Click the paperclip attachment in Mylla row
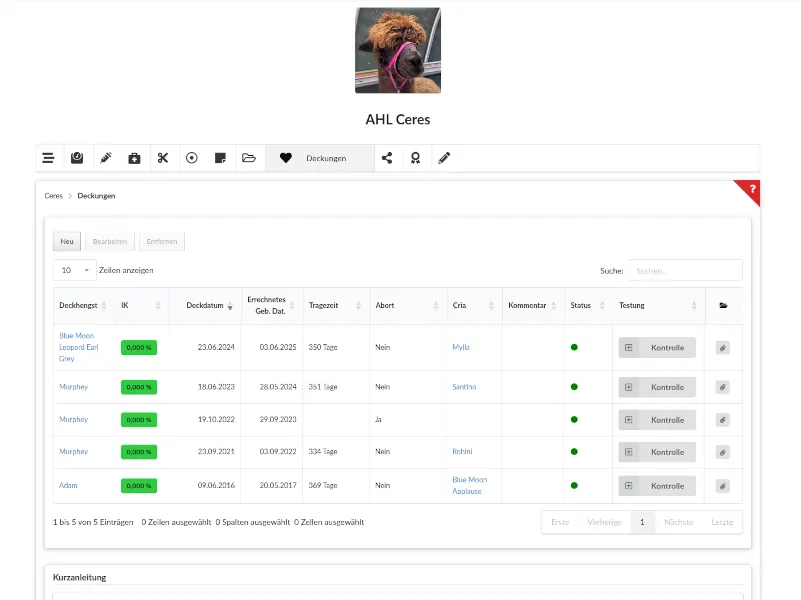 722,348
